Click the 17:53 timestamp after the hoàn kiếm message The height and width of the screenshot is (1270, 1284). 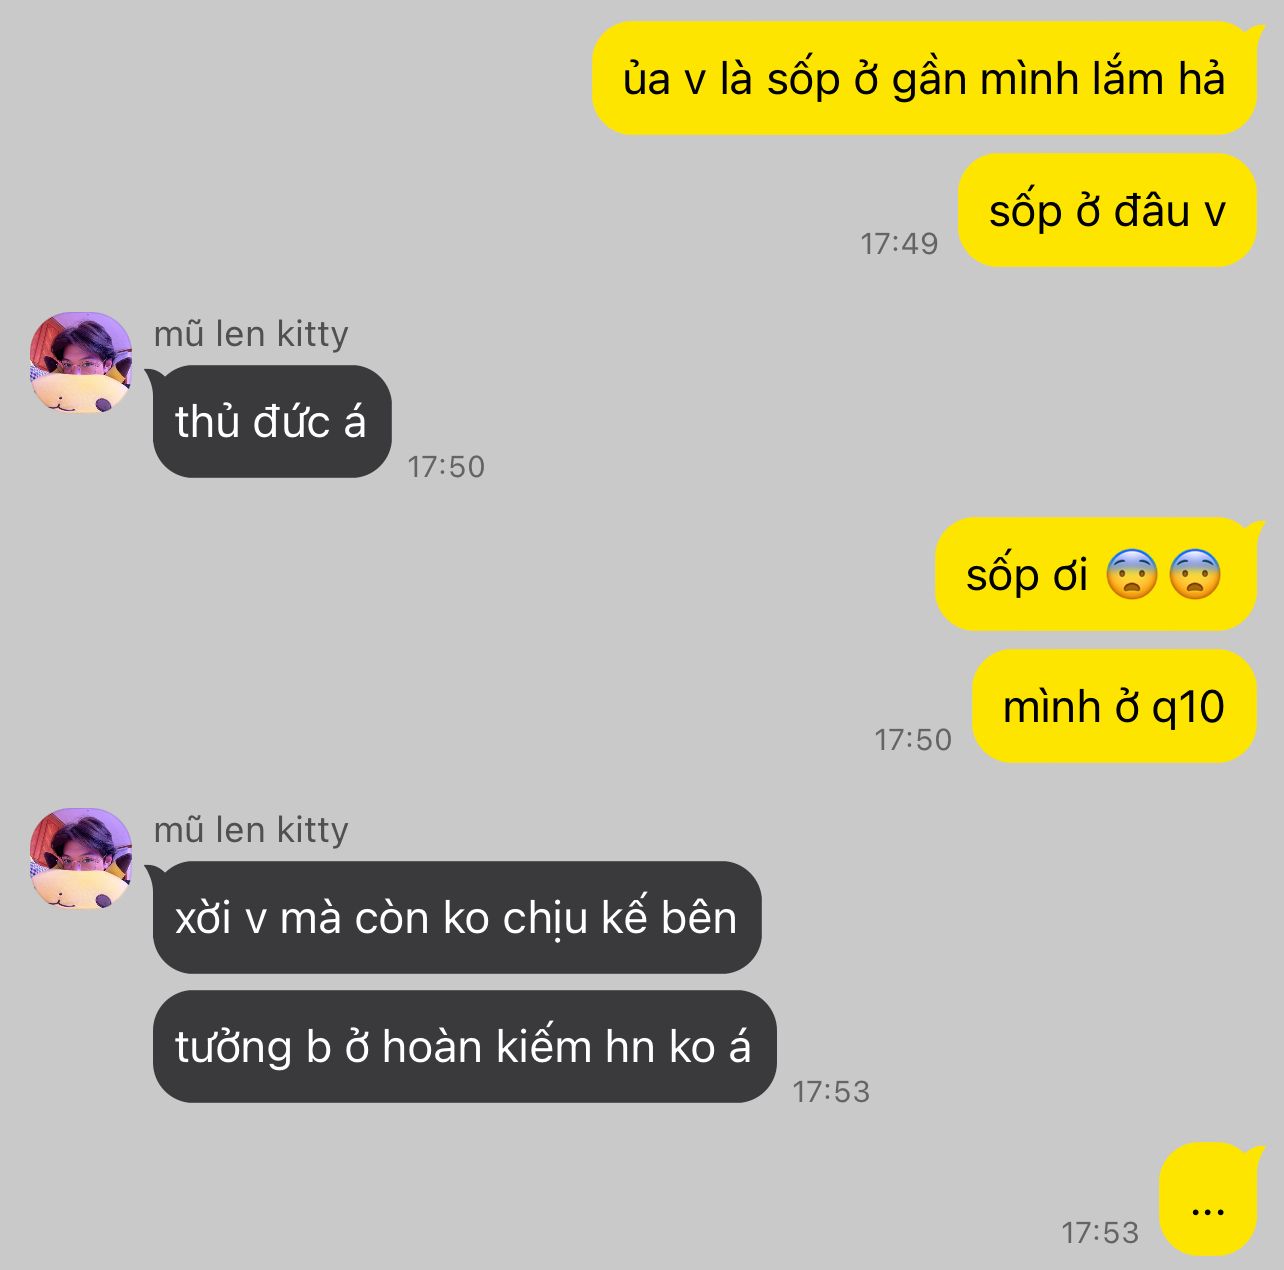pyautogui.click(x=831, y=1091)
